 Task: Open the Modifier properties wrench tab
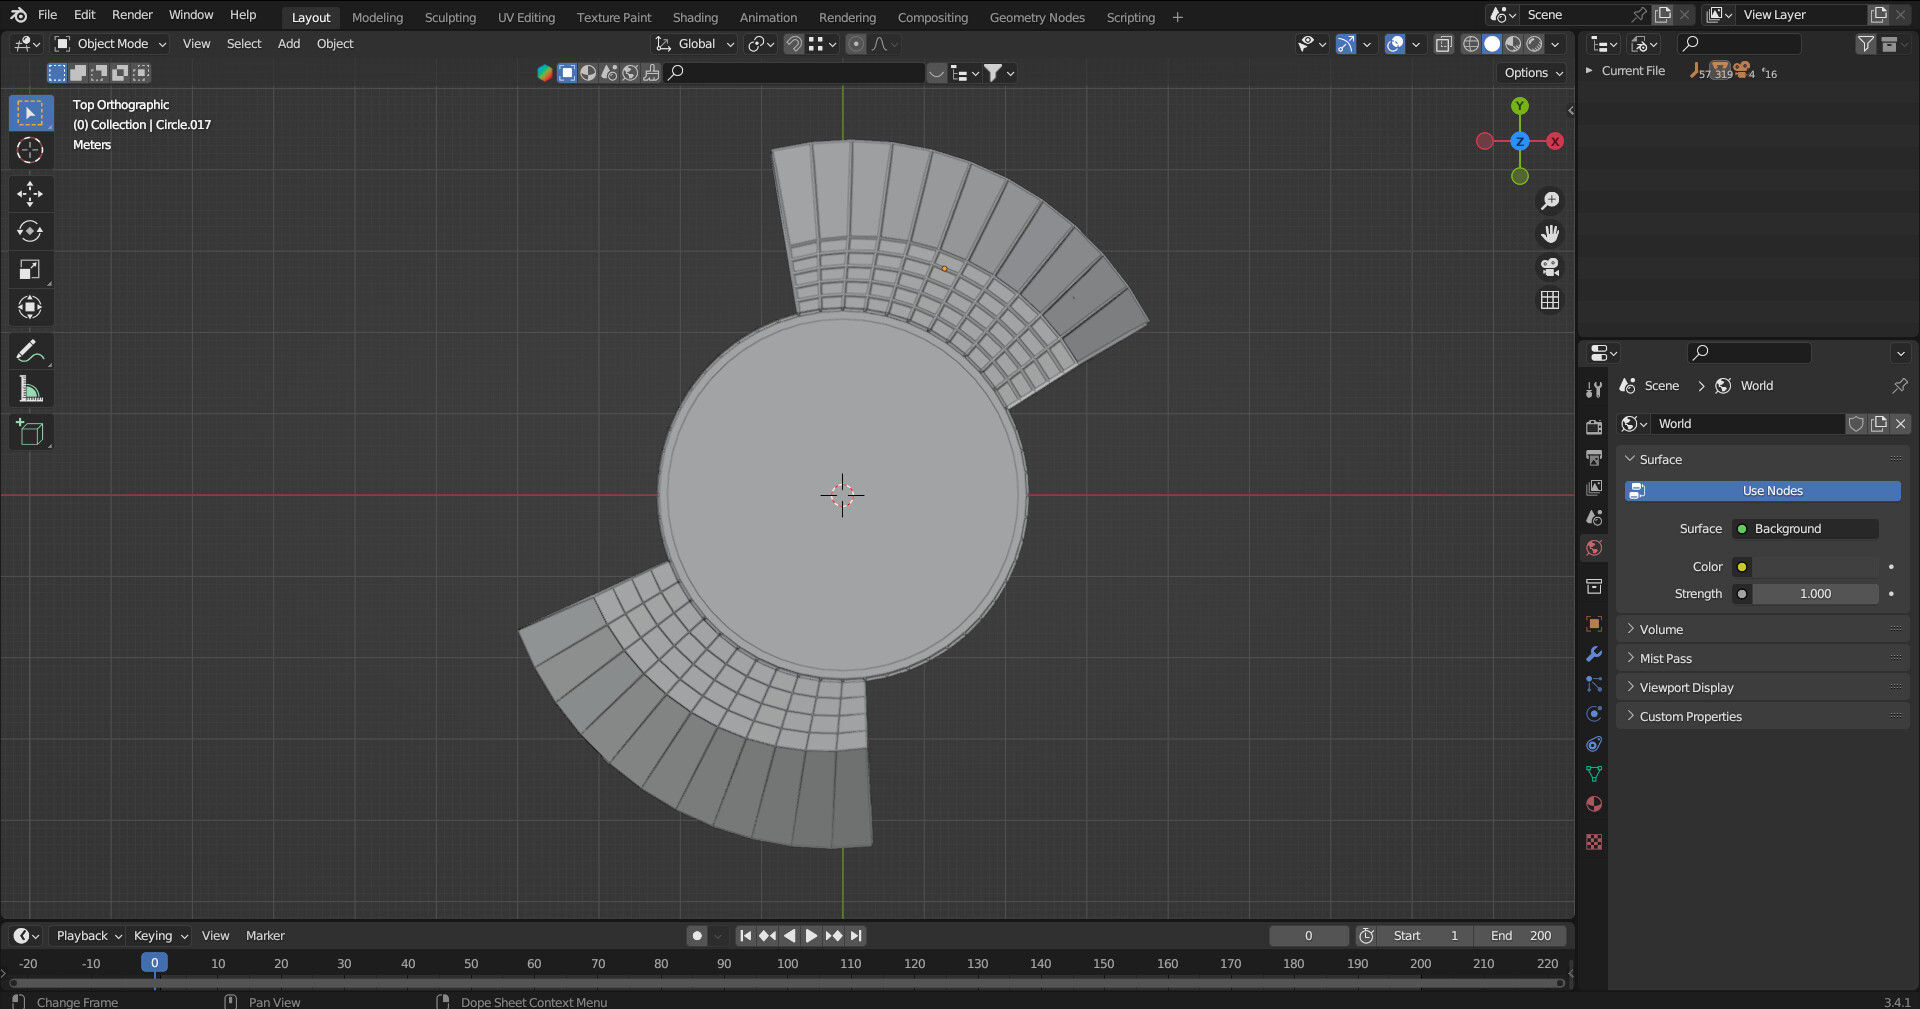click(1594, 654)
